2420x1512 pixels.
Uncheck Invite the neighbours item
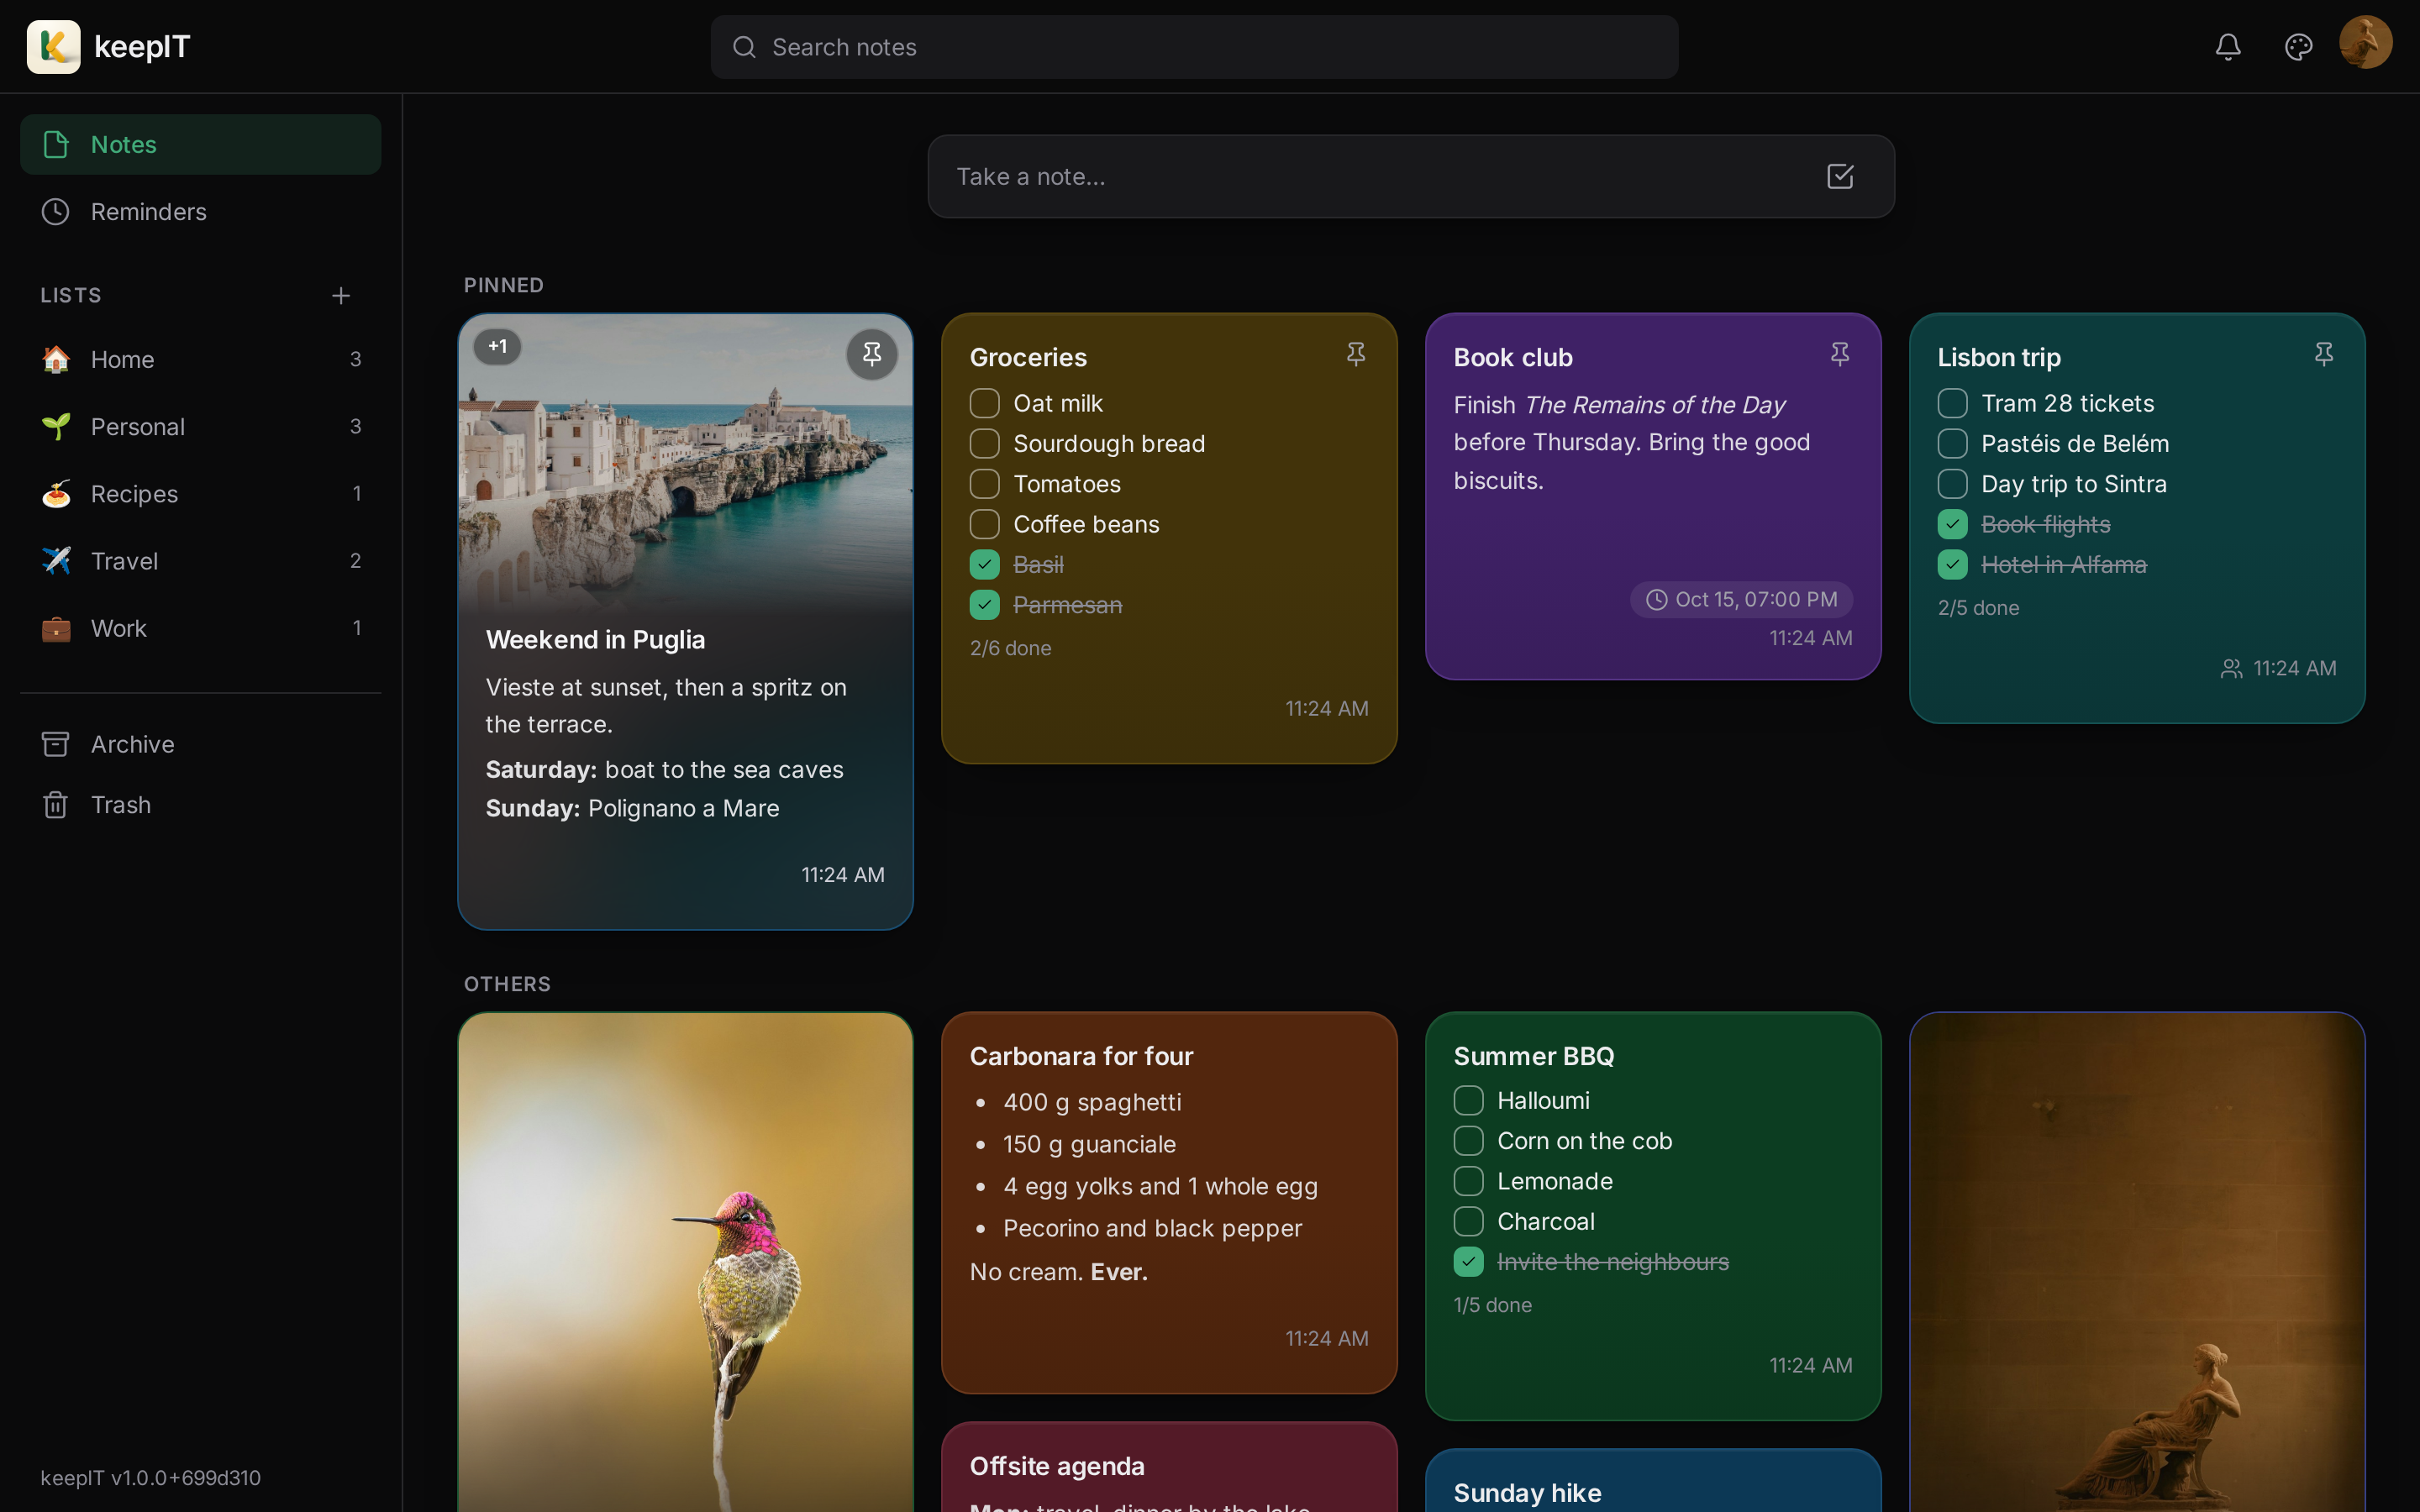[x=1468, y=1262]
